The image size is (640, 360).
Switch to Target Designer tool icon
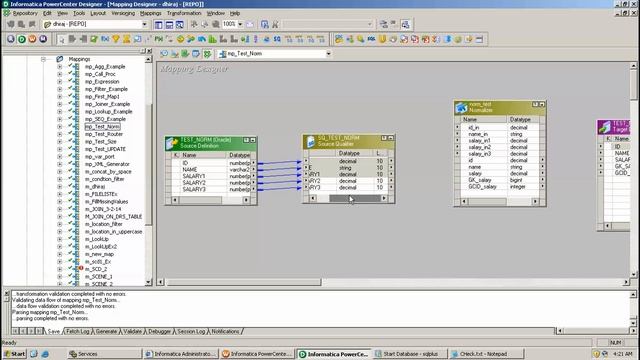point(175,53)
